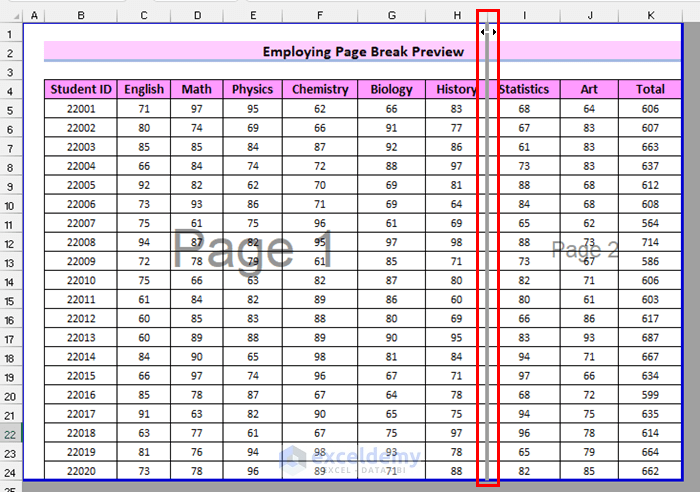Click the History score 60 for student 22011
The width and height of the screenshot is (700, 492).
pos(456,300)
